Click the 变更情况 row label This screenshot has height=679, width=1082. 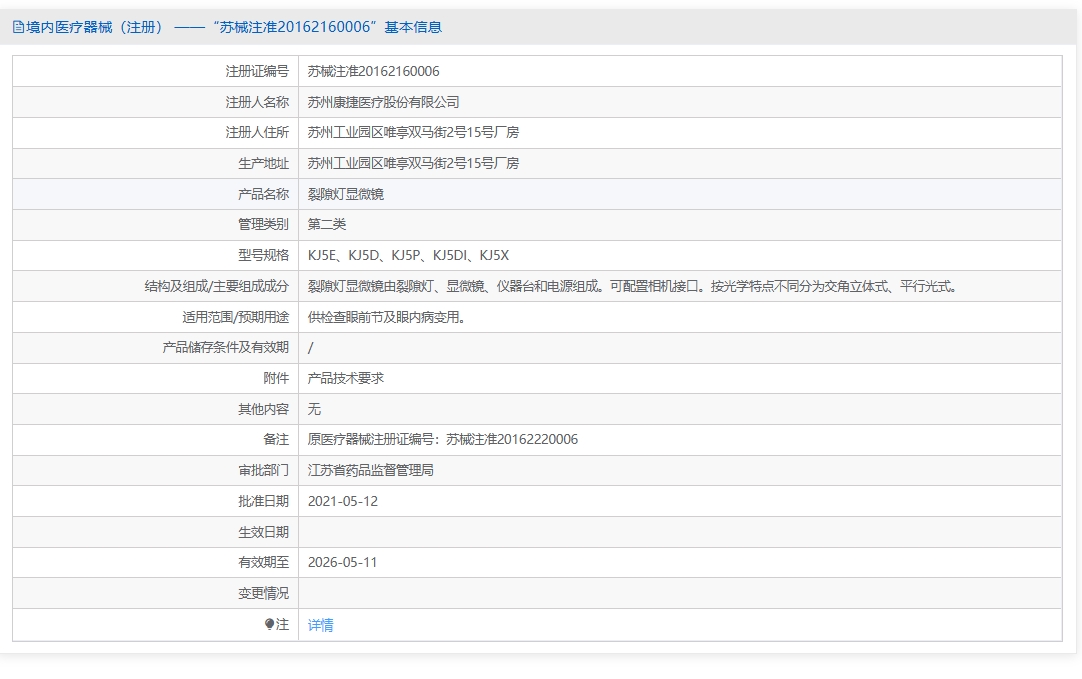[263, 593]
